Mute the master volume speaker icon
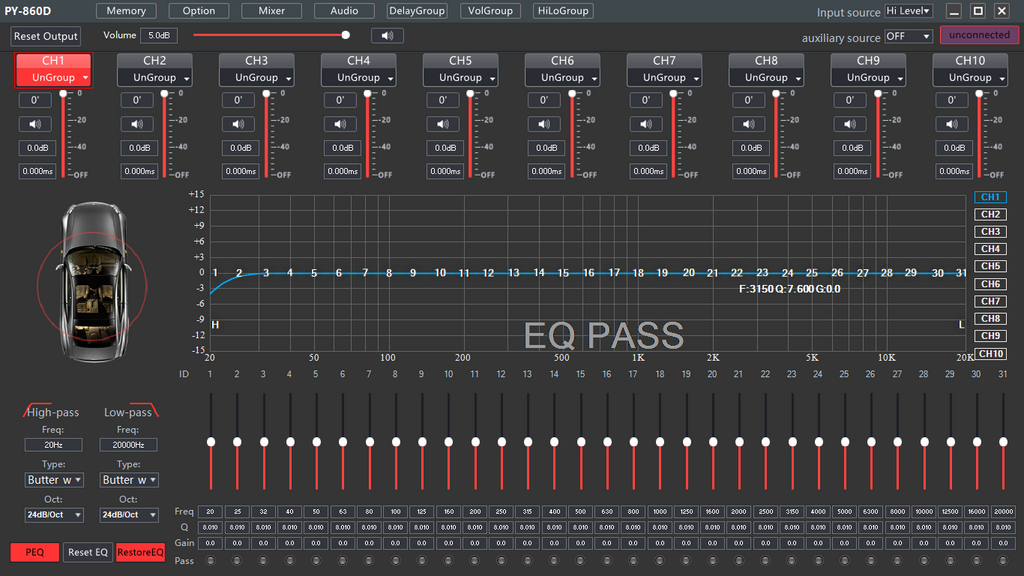Image resolution: width=1024 pixels, height=576 pixels. (387, 36)
